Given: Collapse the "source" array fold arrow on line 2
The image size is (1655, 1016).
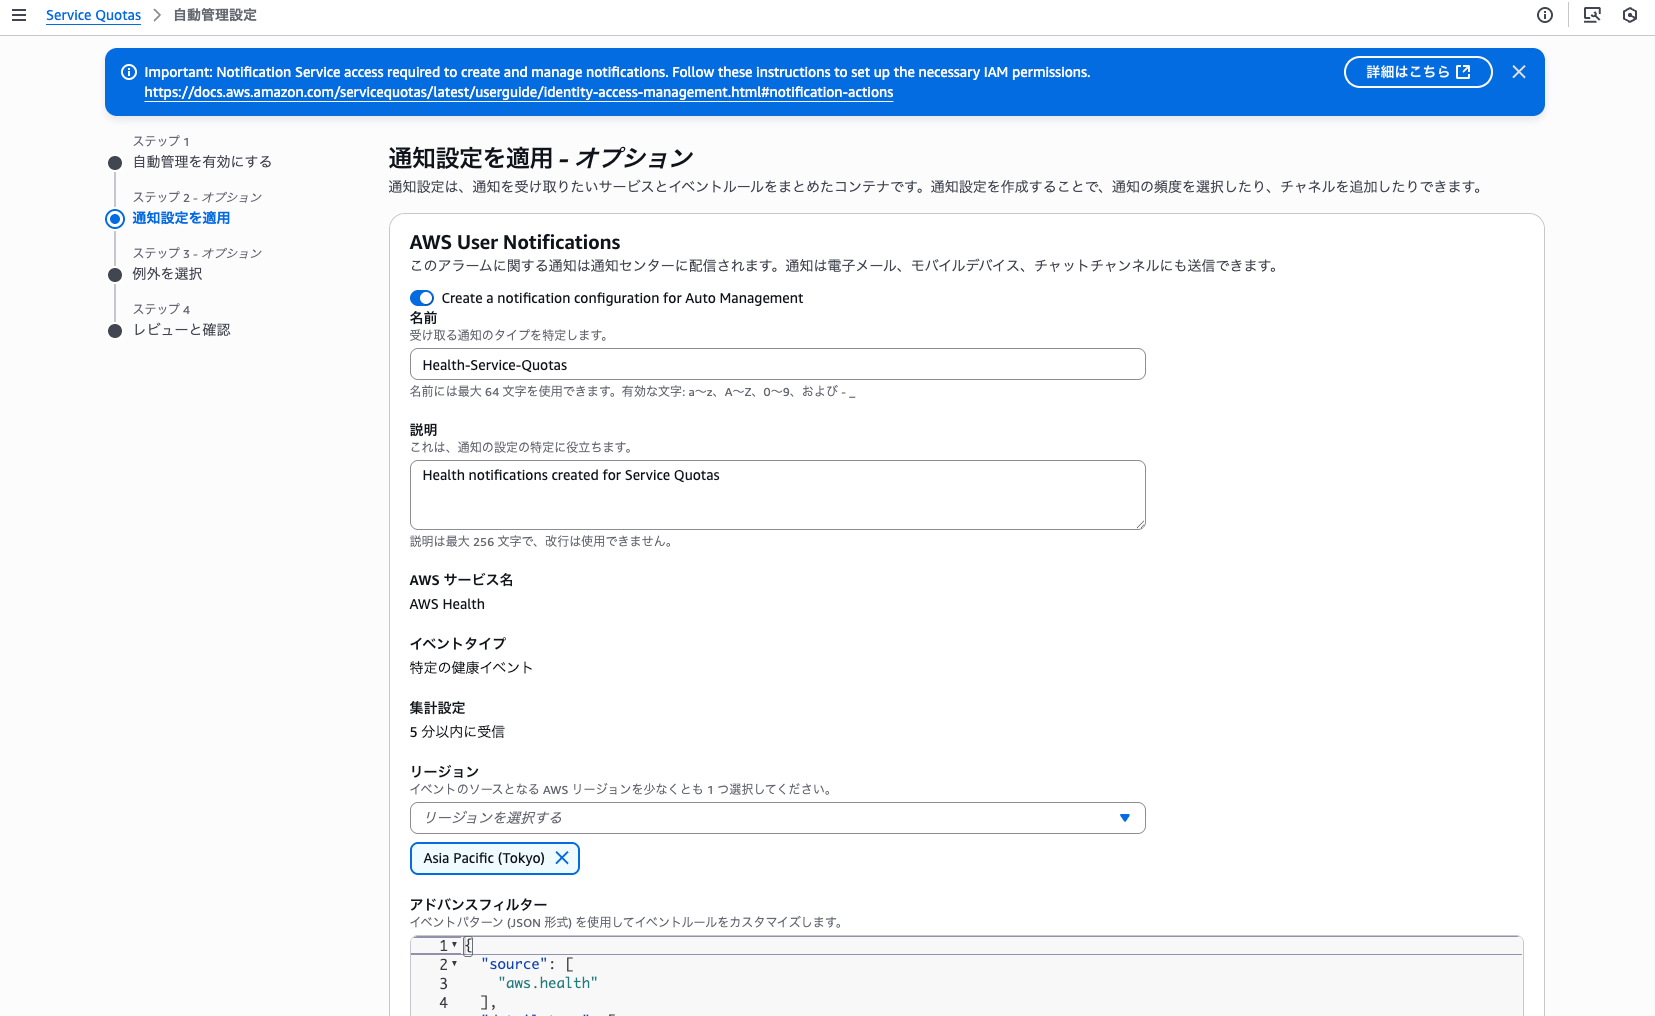Looking at the screenshot, I should pyautogui.click(x=455, y=964).
